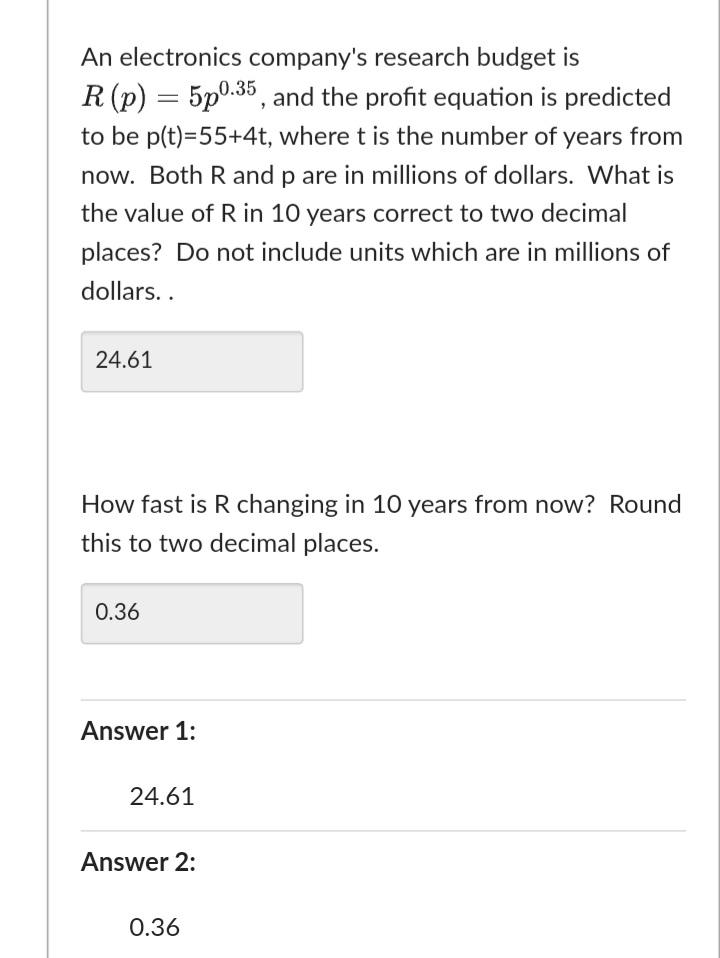
Task: Click inside the first gray answer box
Action: (x=191, y=360)
